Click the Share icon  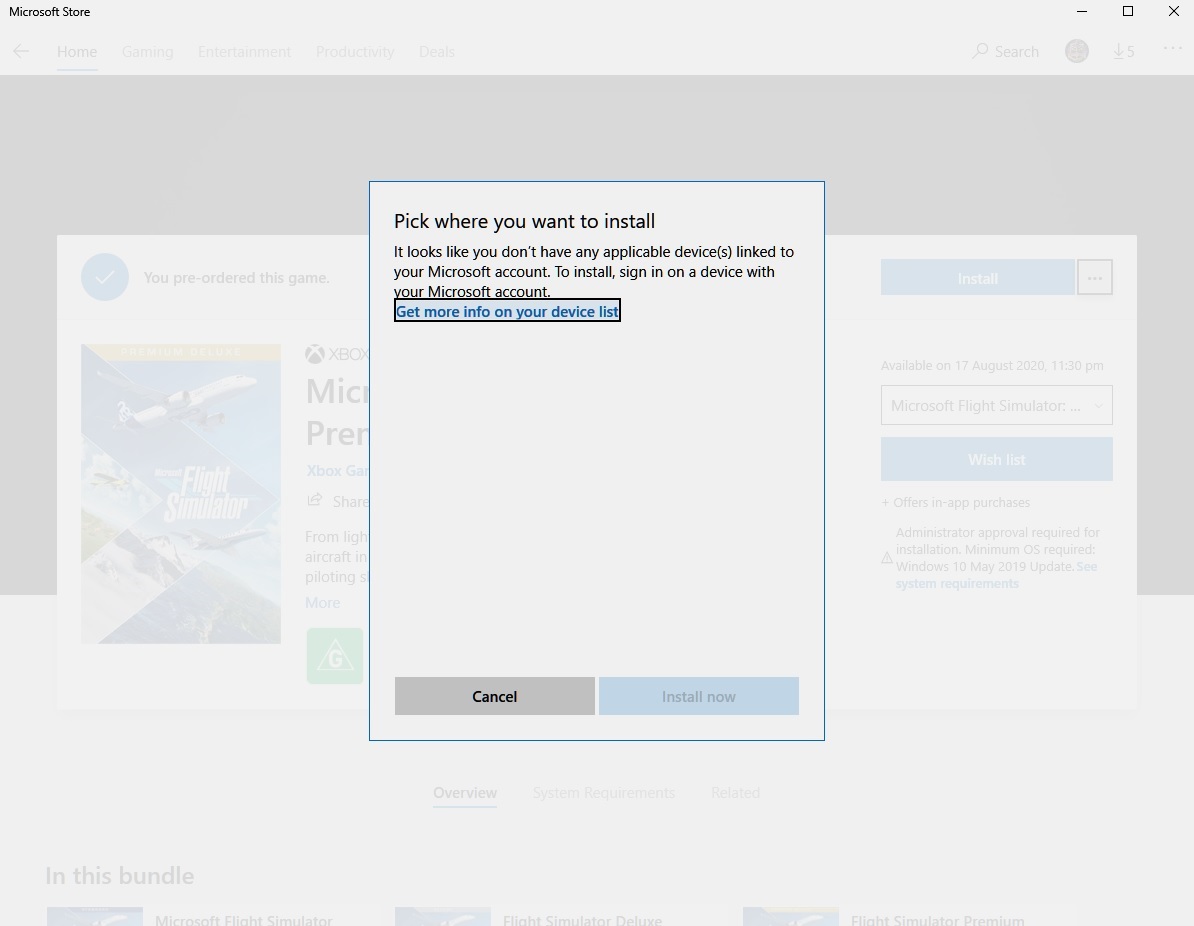coord(314,500)
